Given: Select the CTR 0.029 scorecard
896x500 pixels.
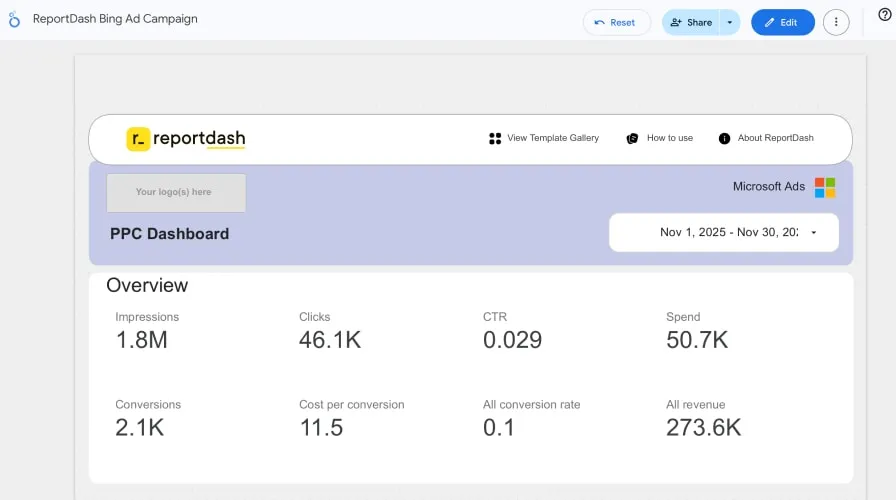Looking at the screenshot, I should click(512, 331).
